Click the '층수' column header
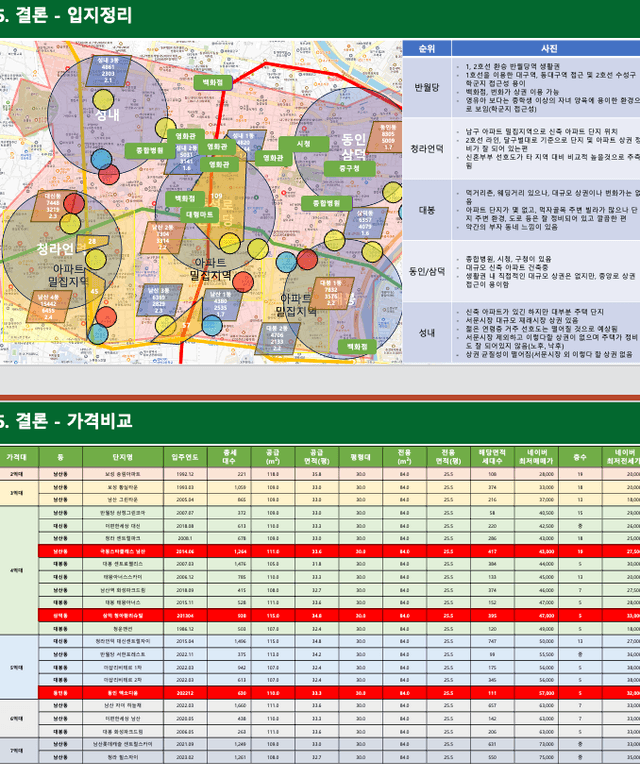 [x=580, y=457]
